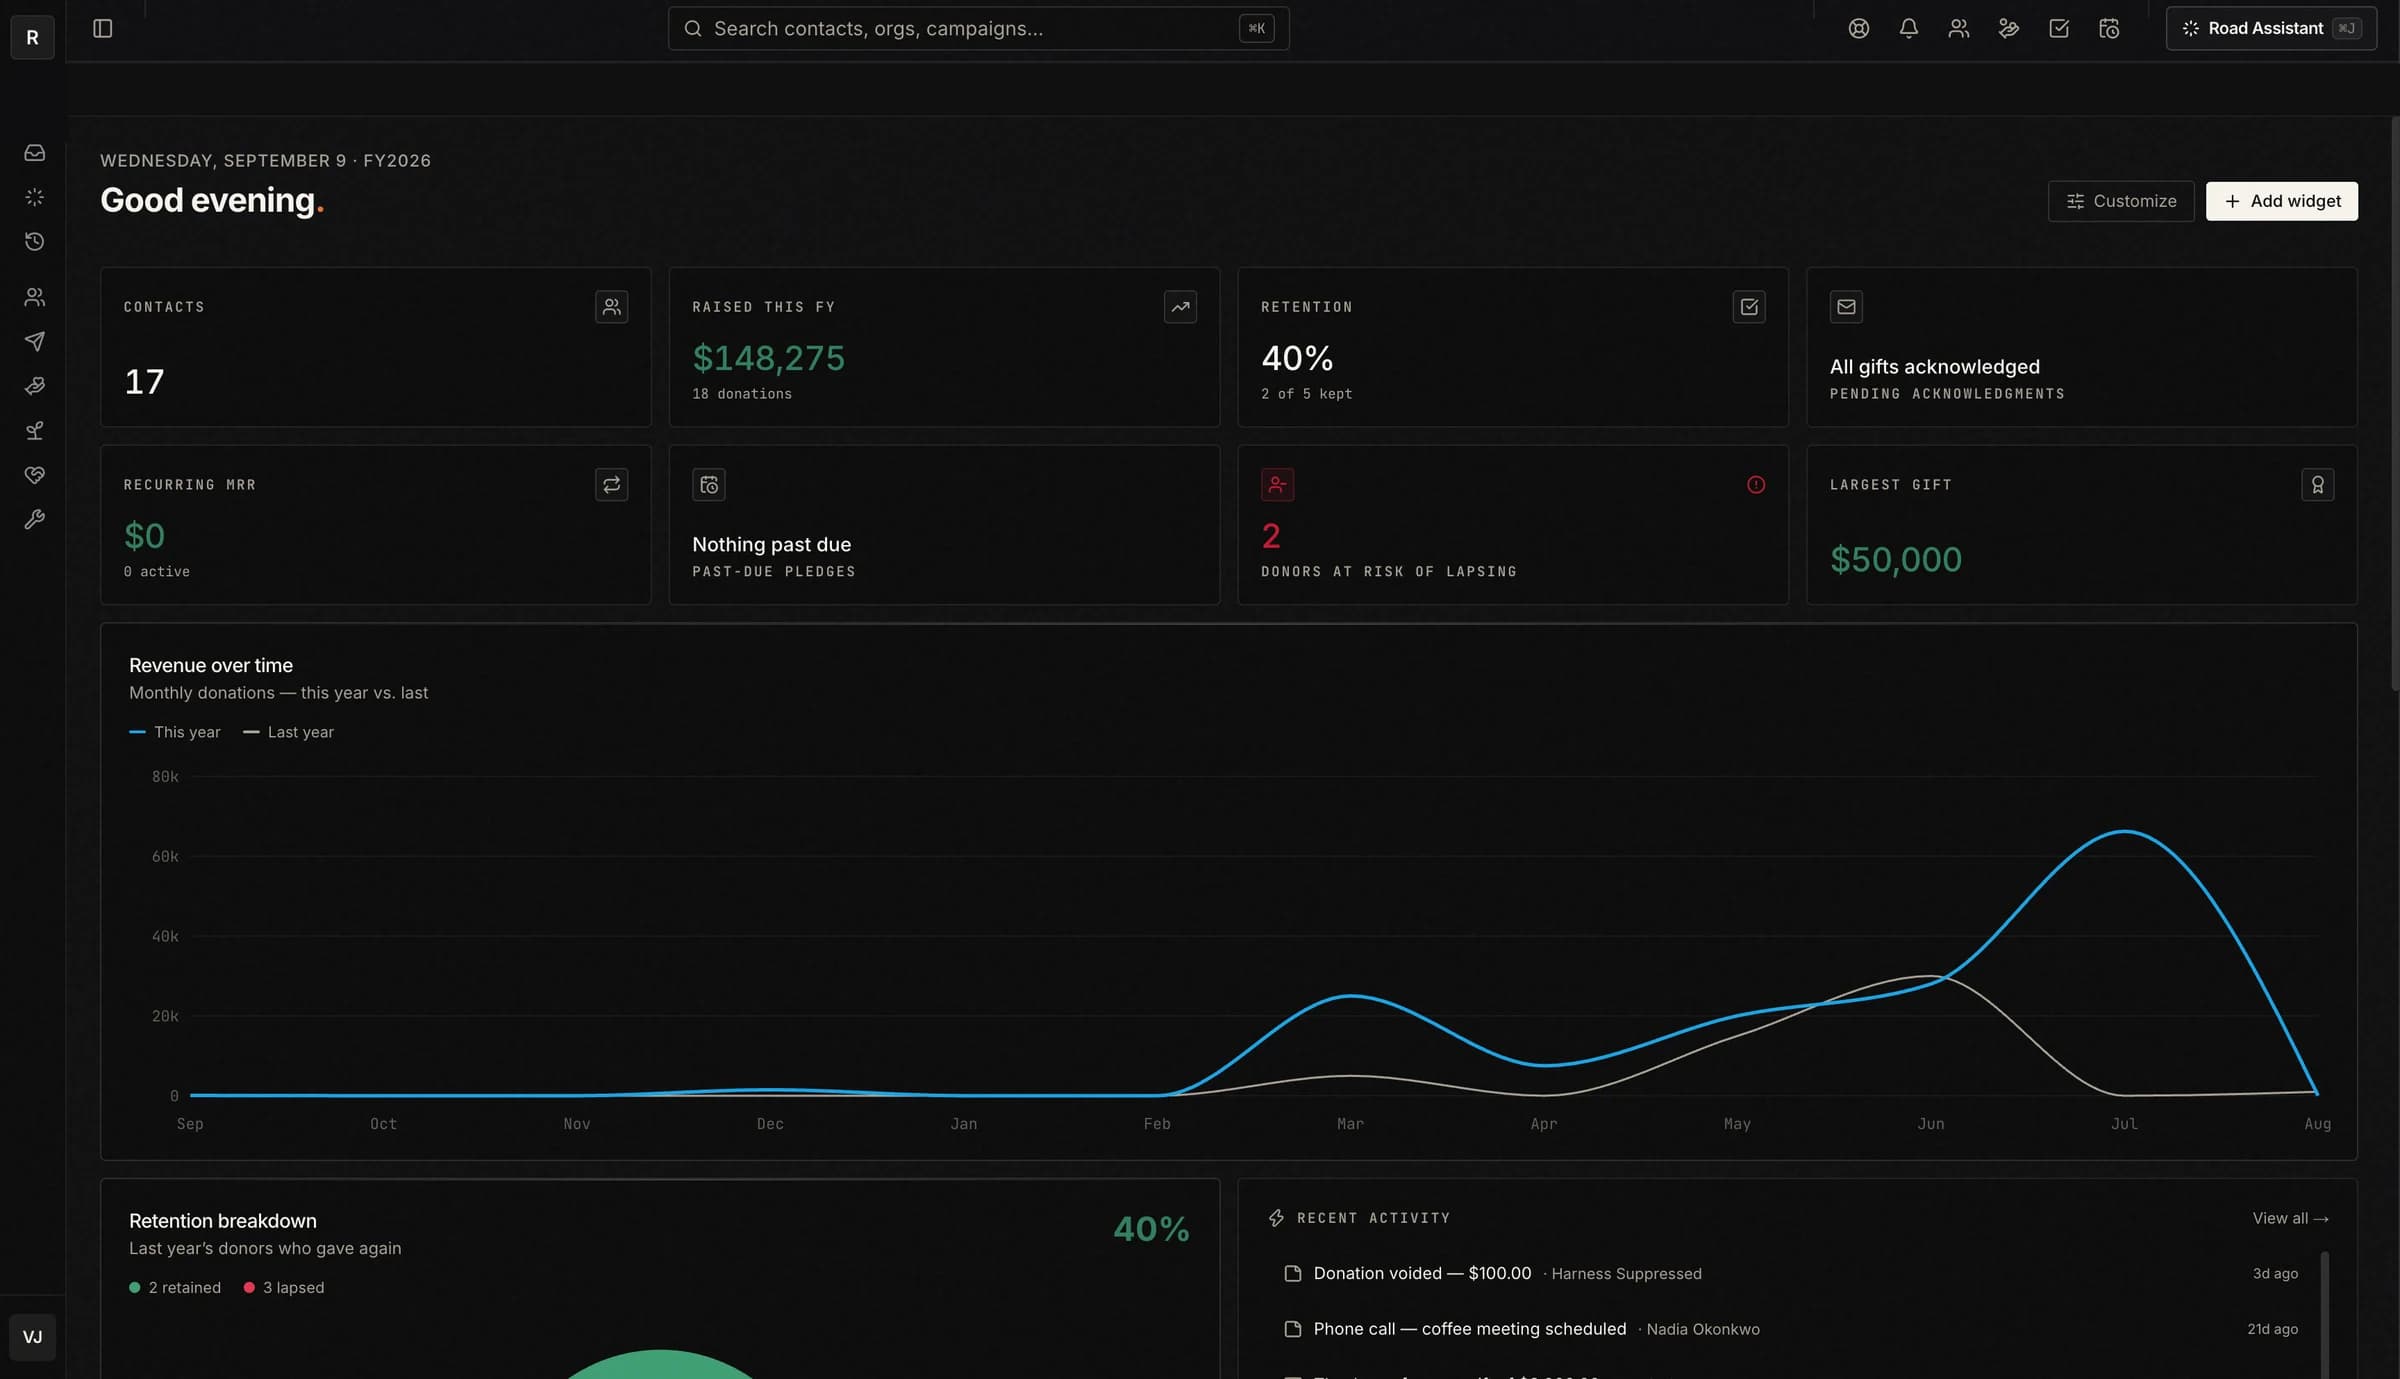This screenshot has height=1379, width=2400.
Task: Click Phone call coffee meeting scheduled activity
Action: 1790,1329
